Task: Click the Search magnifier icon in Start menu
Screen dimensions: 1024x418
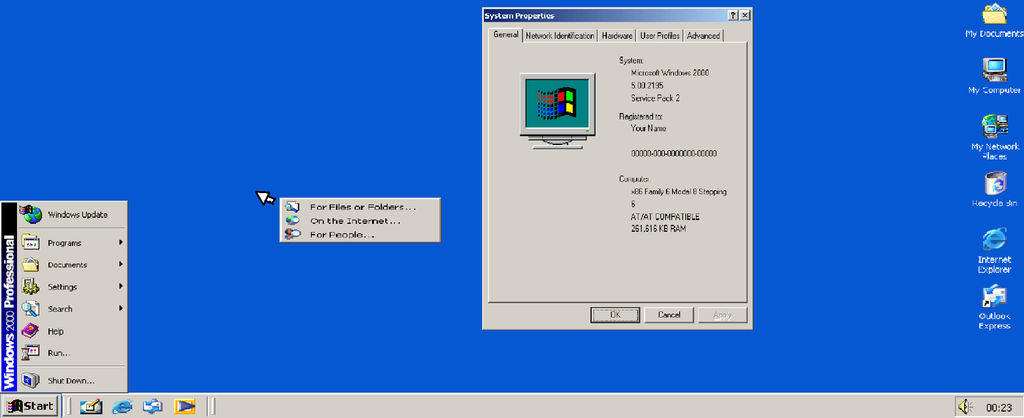Action: (31, 308)
